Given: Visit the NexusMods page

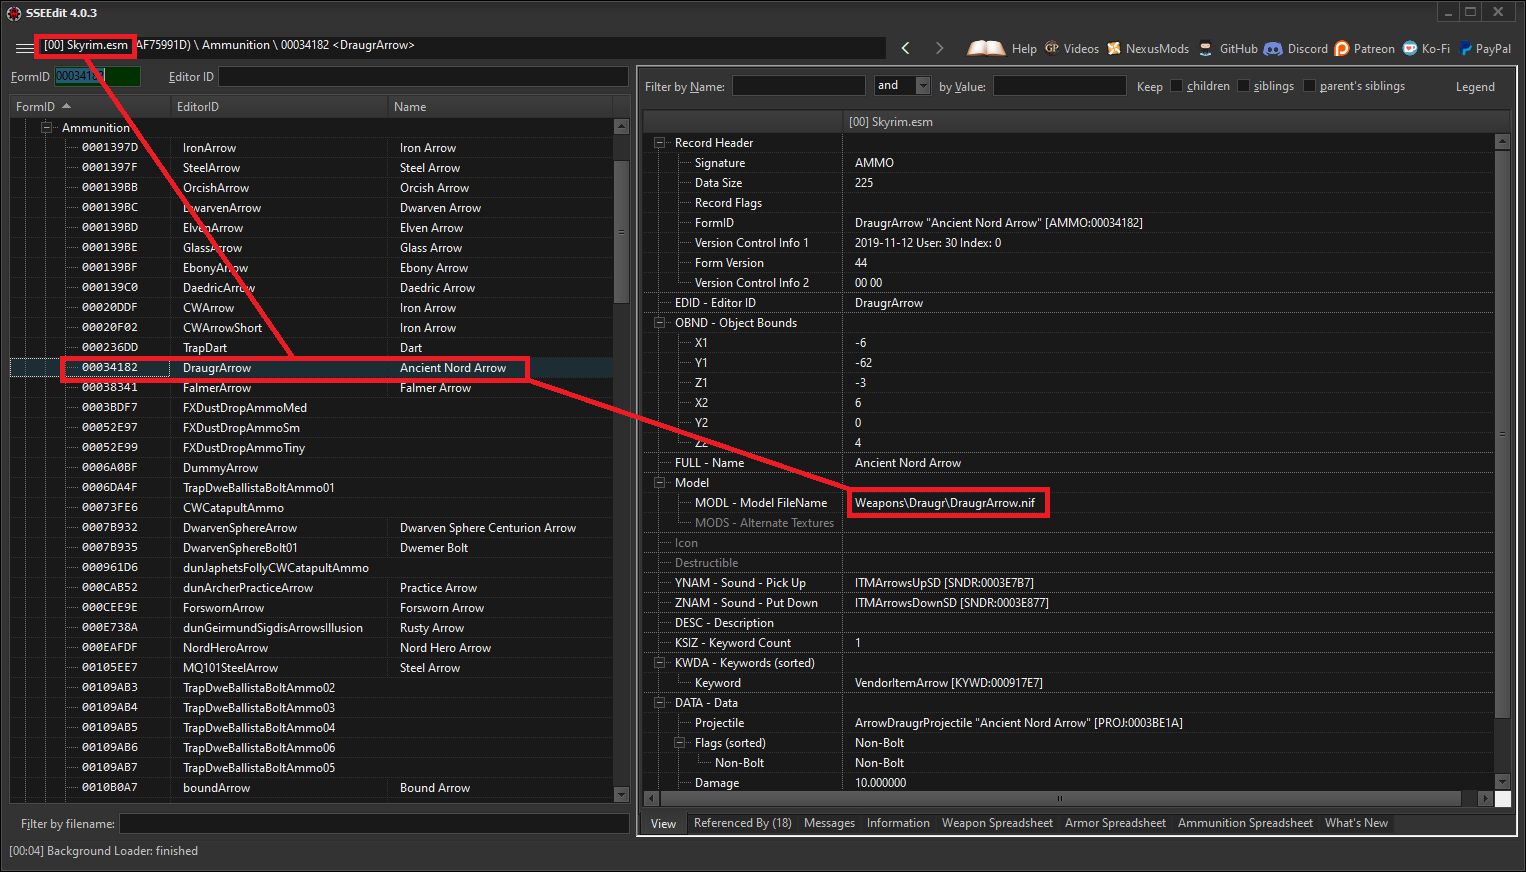Looking at the screenshot, I should click(1148, 48).
